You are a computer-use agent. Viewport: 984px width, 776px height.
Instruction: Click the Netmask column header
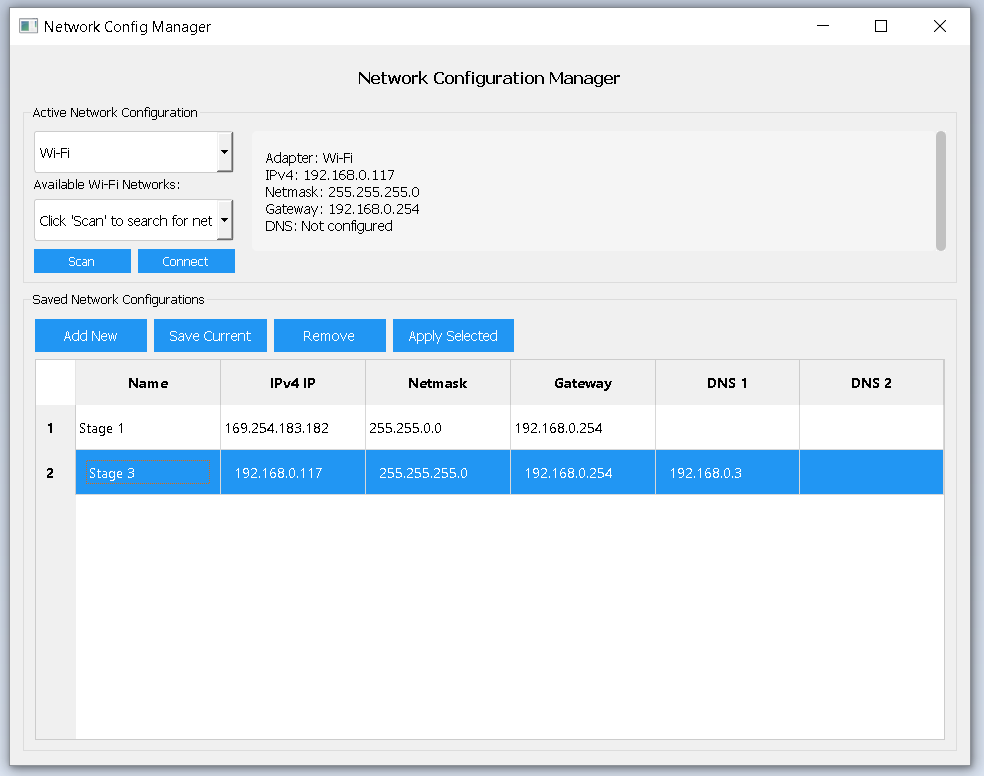(x=438, y=383)
